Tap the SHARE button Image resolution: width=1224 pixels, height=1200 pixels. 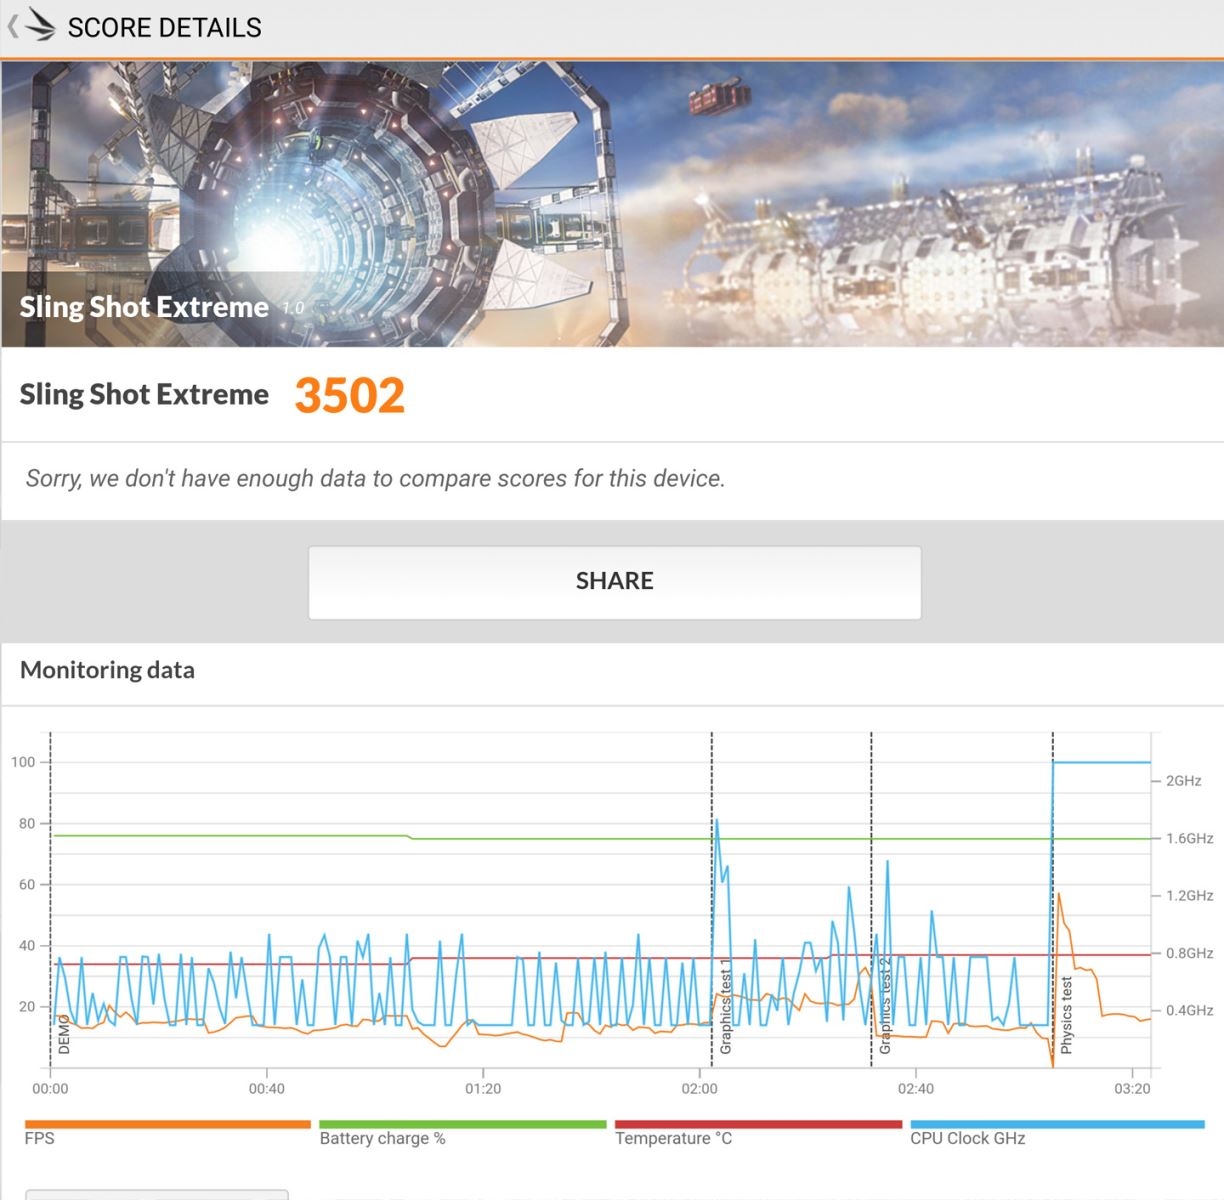coord(614,582)
